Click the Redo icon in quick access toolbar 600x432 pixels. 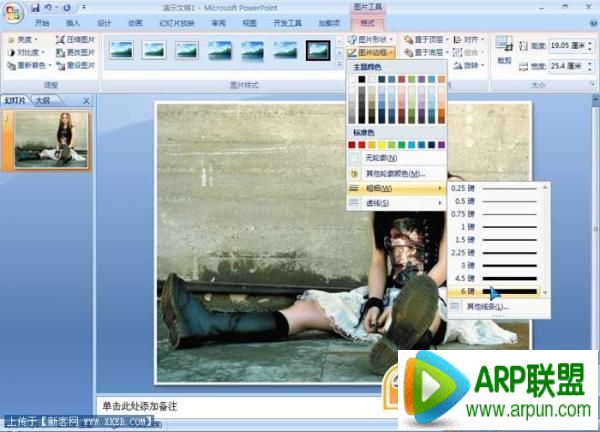[x=67, y=7]
